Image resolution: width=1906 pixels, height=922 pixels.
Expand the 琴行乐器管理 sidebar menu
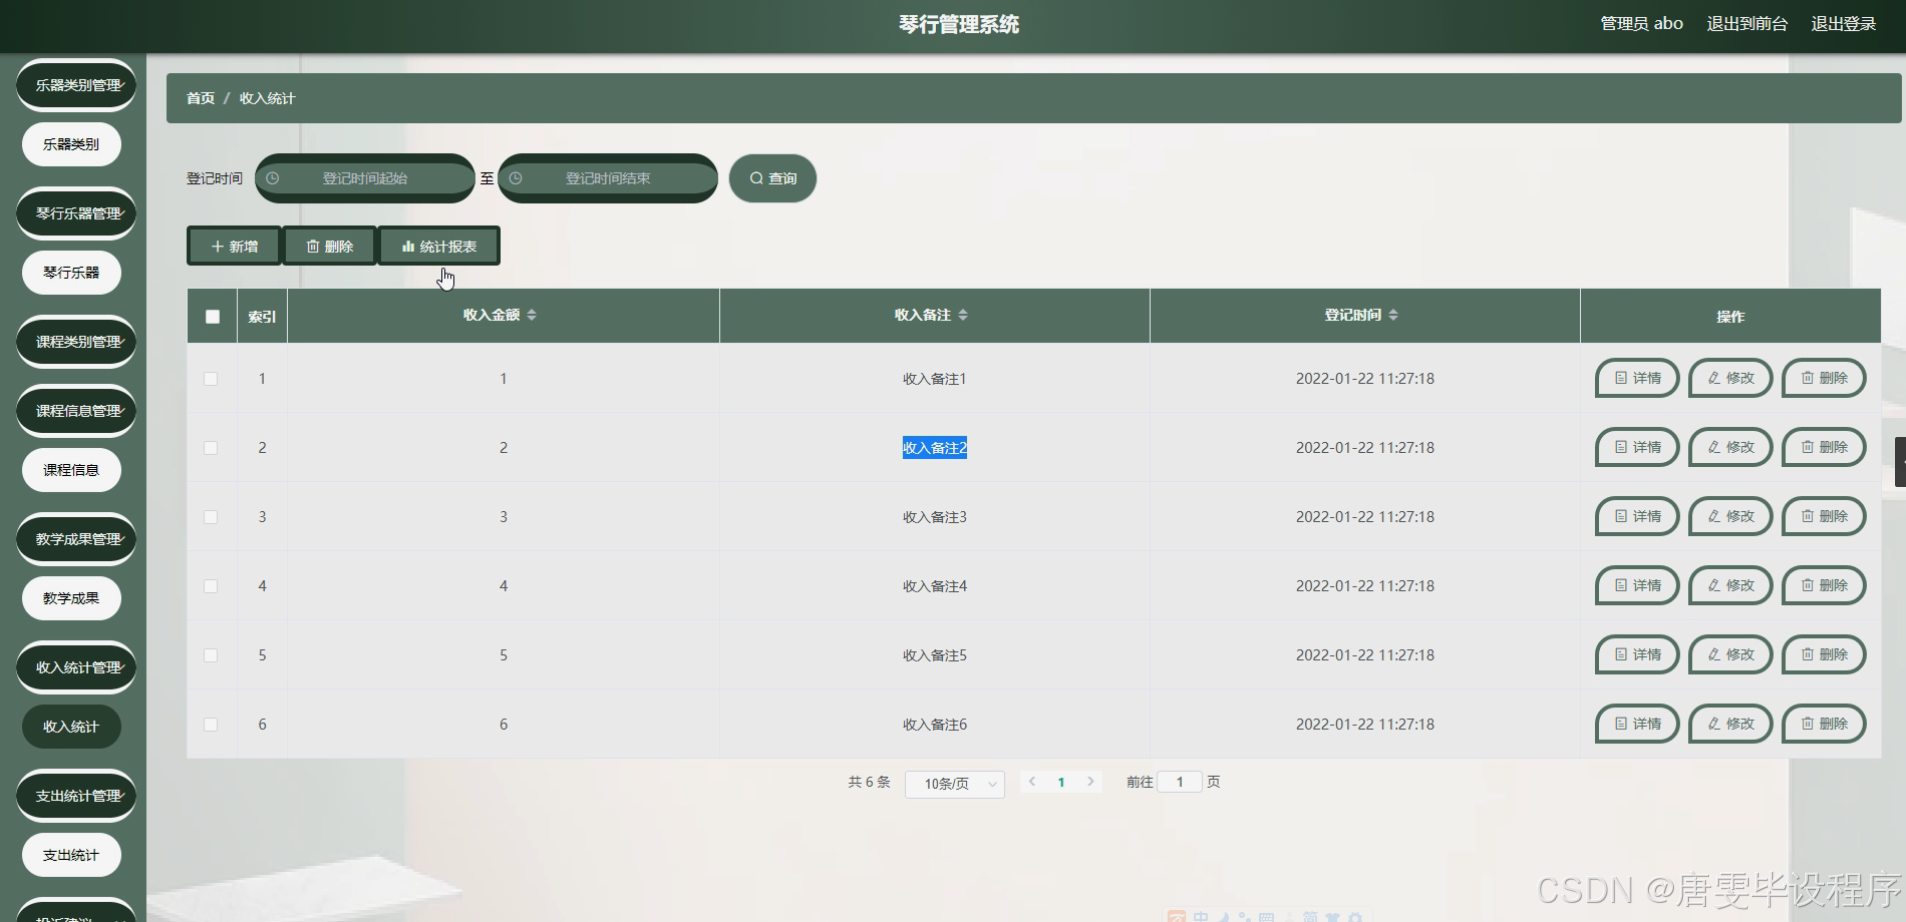pyautogui.click(x=76, y=213)
